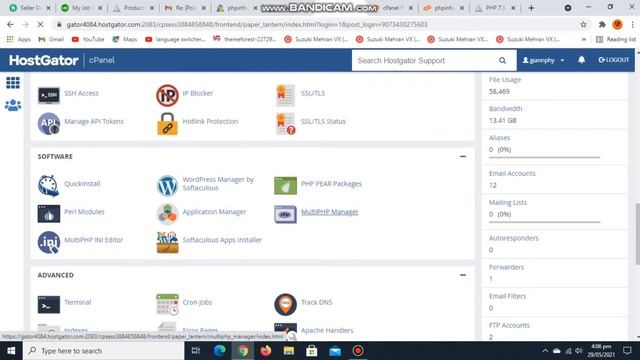
Task: Click the Hotlink Protection padlock icon
Action: click(x=167, y=124)
